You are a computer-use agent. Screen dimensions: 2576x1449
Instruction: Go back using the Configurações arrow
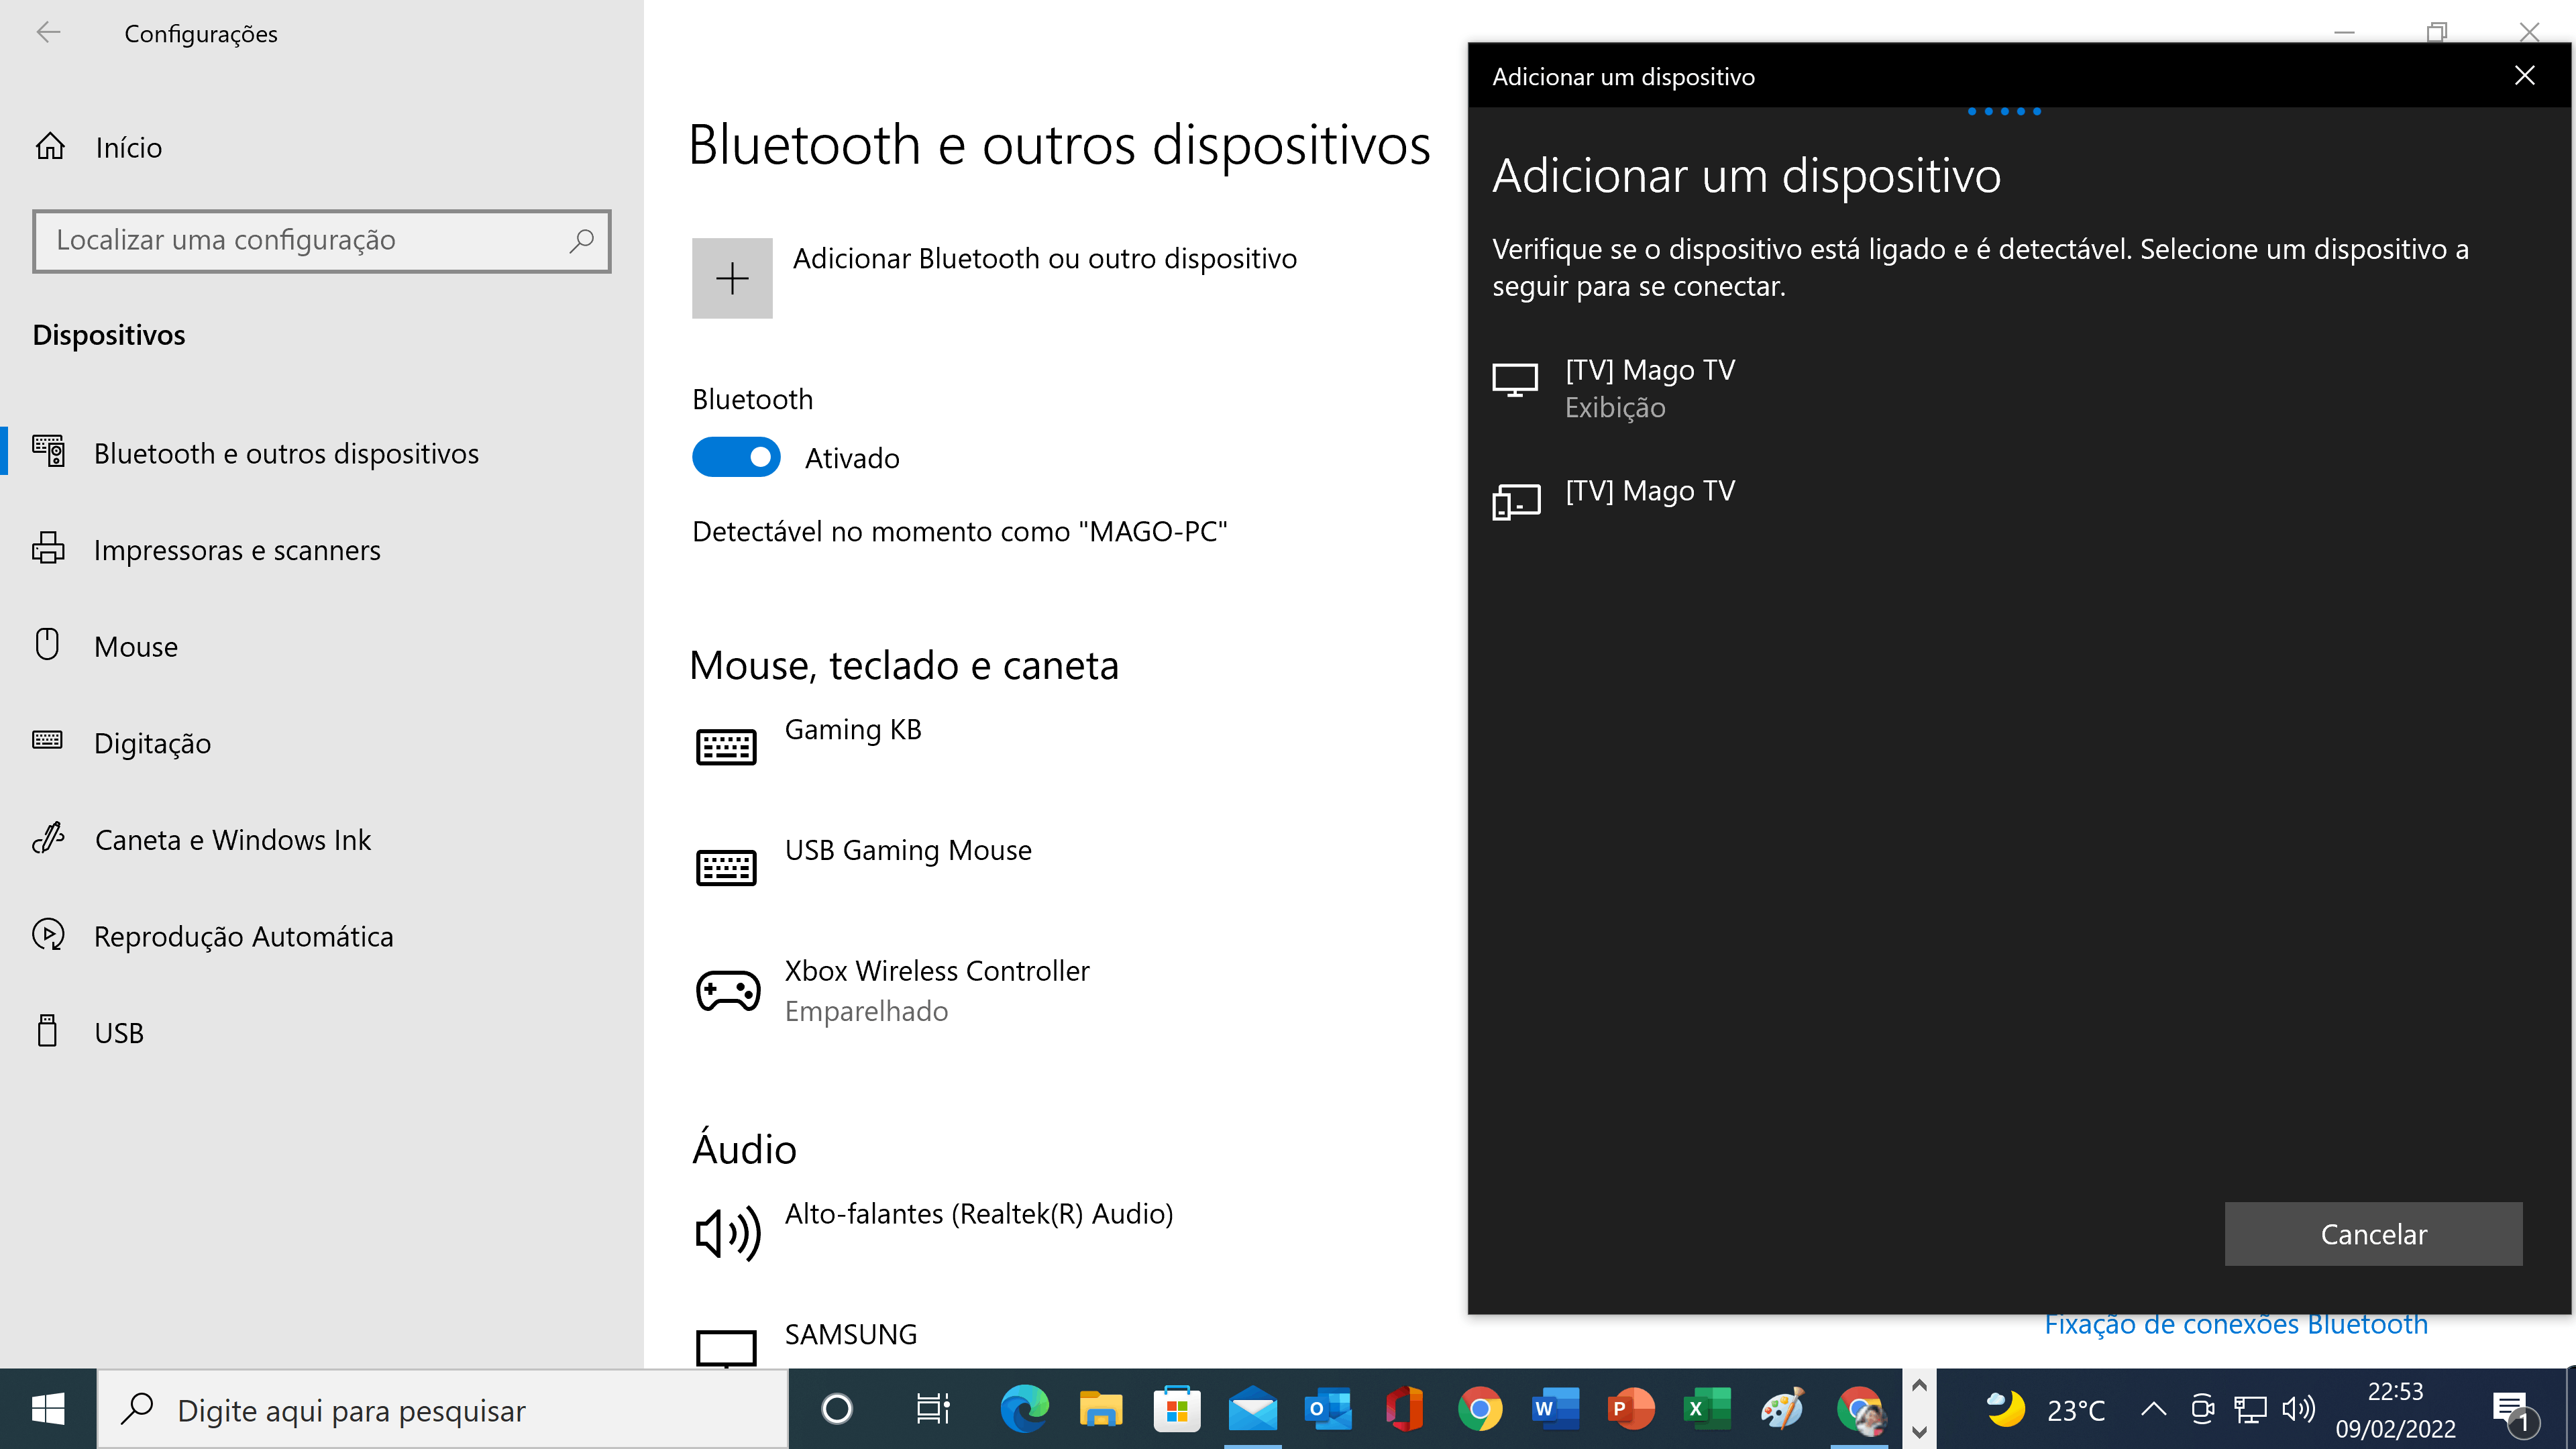[x=48, y=33]
